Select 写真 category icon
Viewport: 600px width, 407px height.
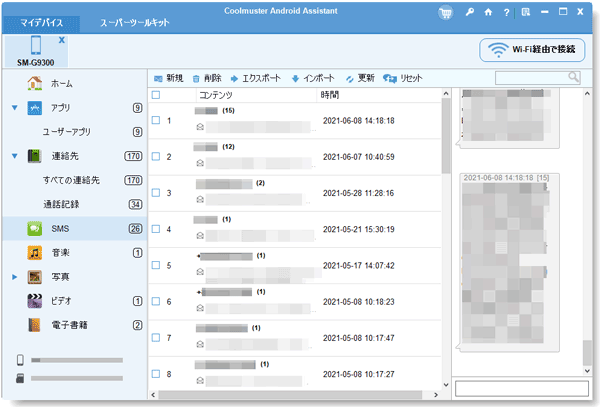tap(34, 277)
